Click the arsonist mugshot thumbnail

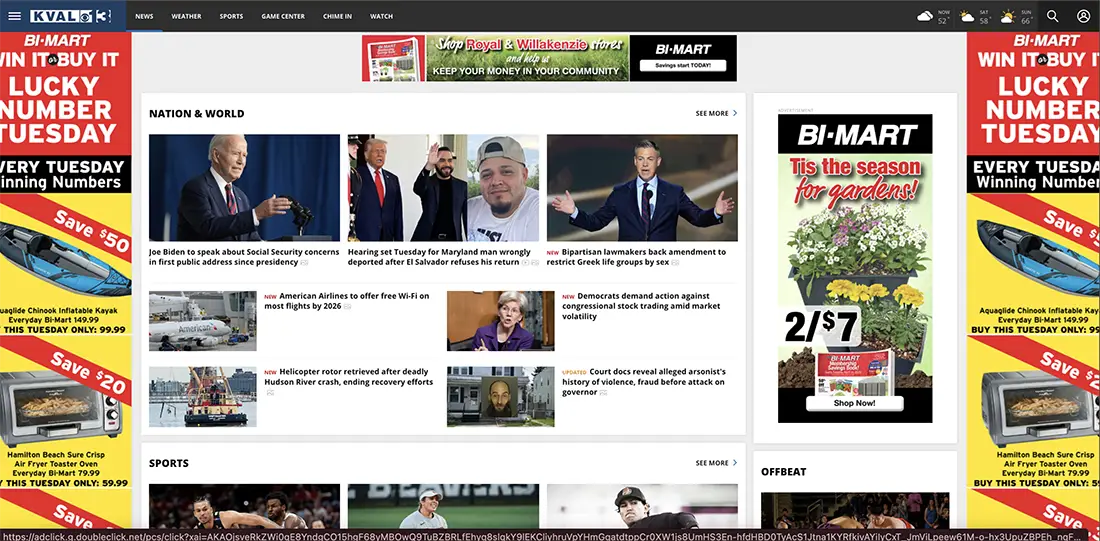[500, 396]
